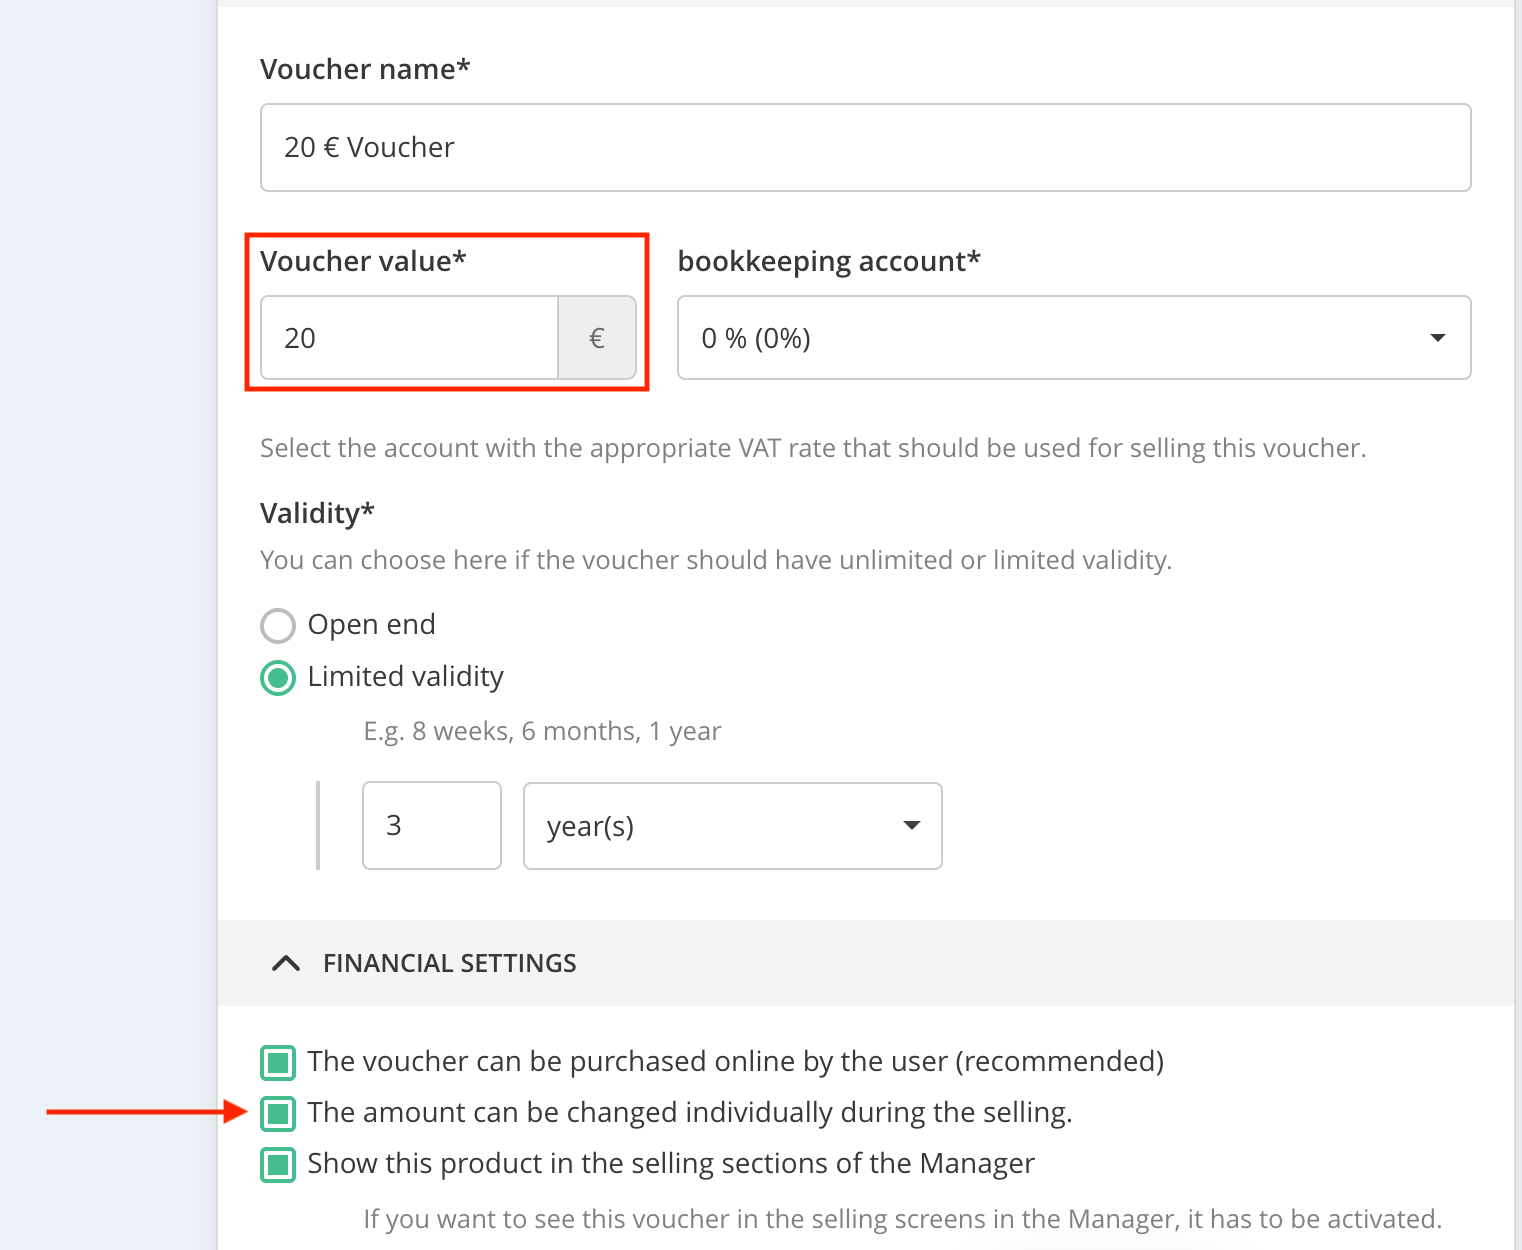1522x1250 pixels.
Task: Click the bookkeeping account dropdown caret arrow
Action: click(1438, 338)
